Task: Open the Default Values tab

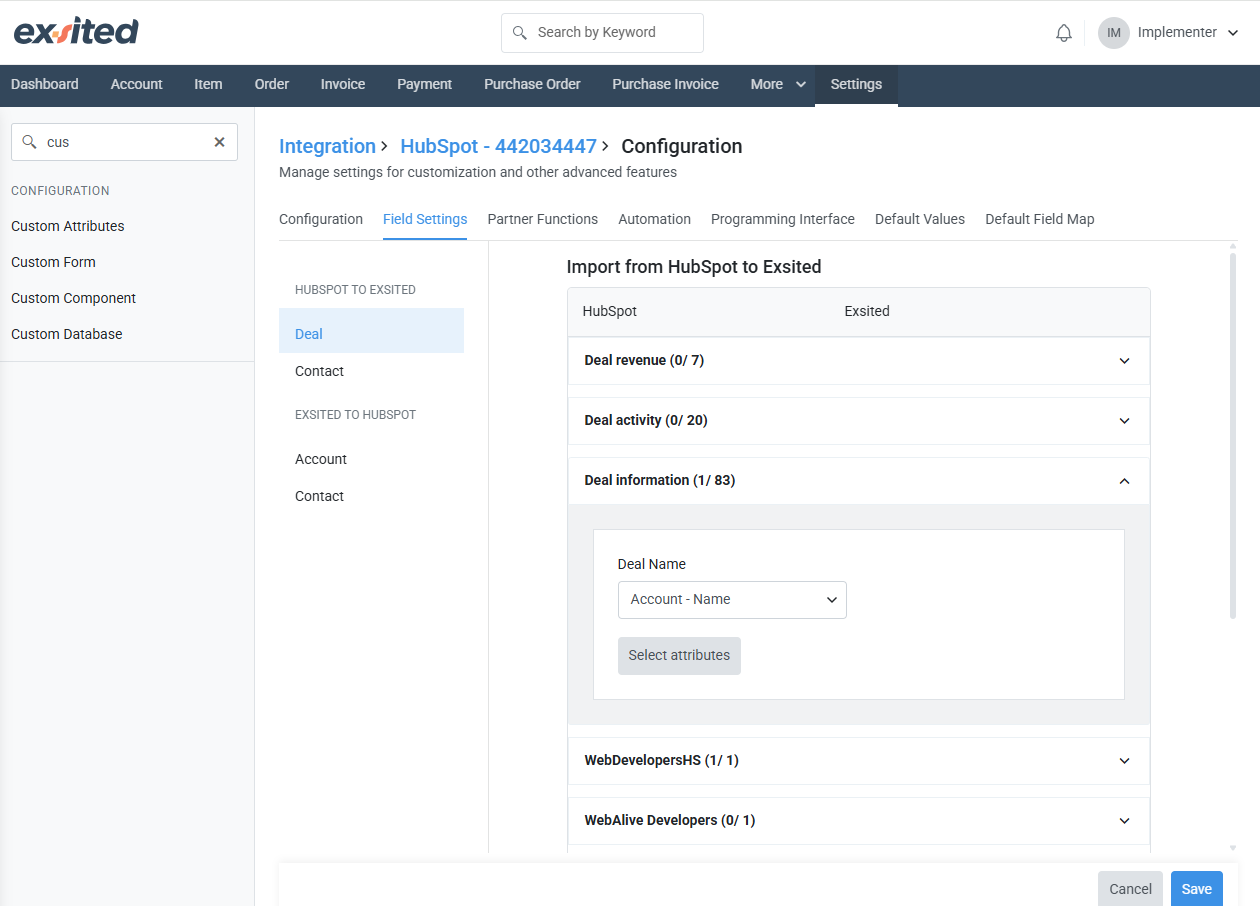Action: (x=920, y=219)
